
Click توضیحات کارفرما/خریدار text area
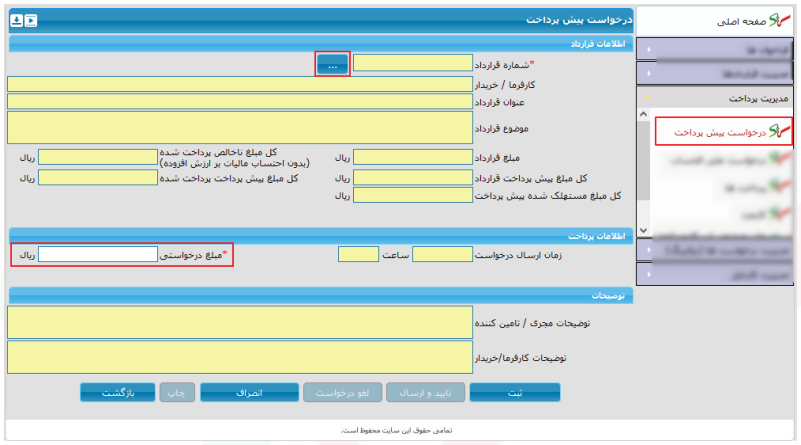pos(240,357)
